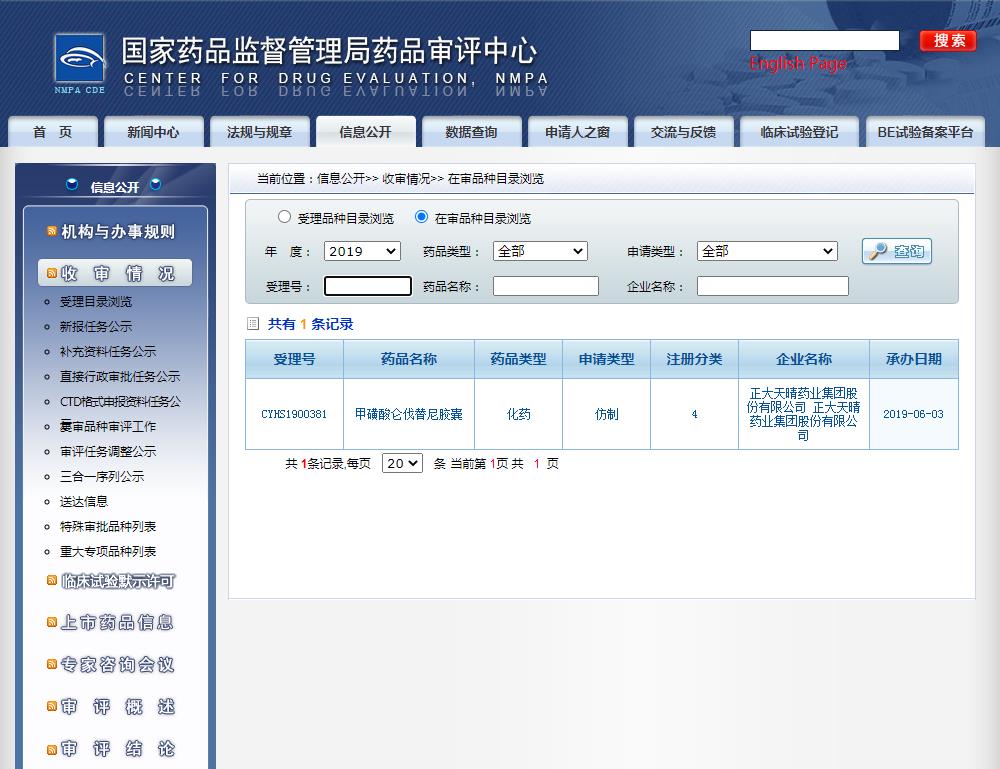This screenshot has width=1000, height=769.
Task: Click the NMPA CDE logo
Action: coord(80,64)
